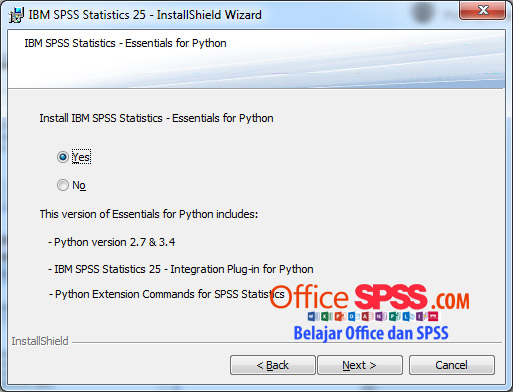Cancel the installation wizard
This screenshot has height=392, width=514.
452,365
